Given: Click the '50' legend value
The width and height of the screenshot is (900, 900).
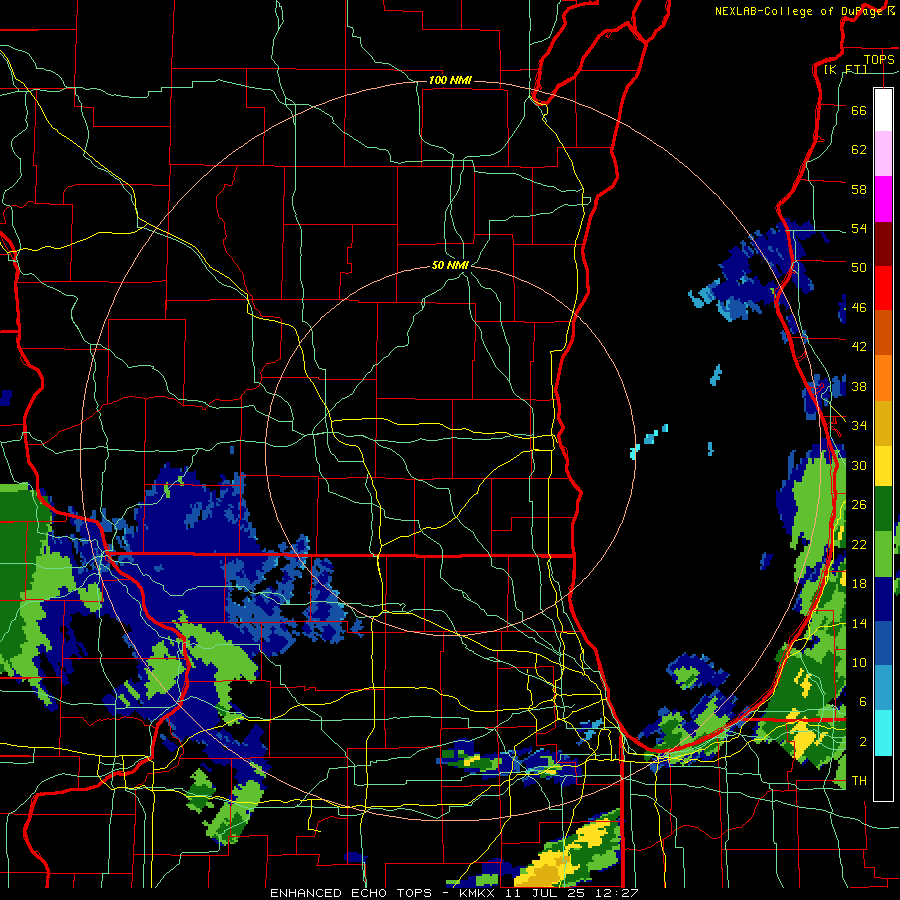Looking at the screenshot, I should click(859, 267).
